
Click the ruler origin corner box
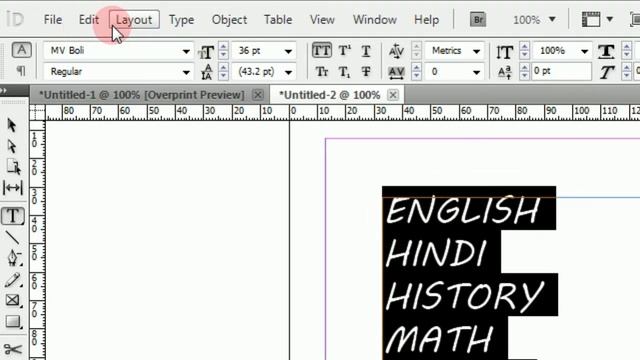pyautogui.click(x=37, y=112)
